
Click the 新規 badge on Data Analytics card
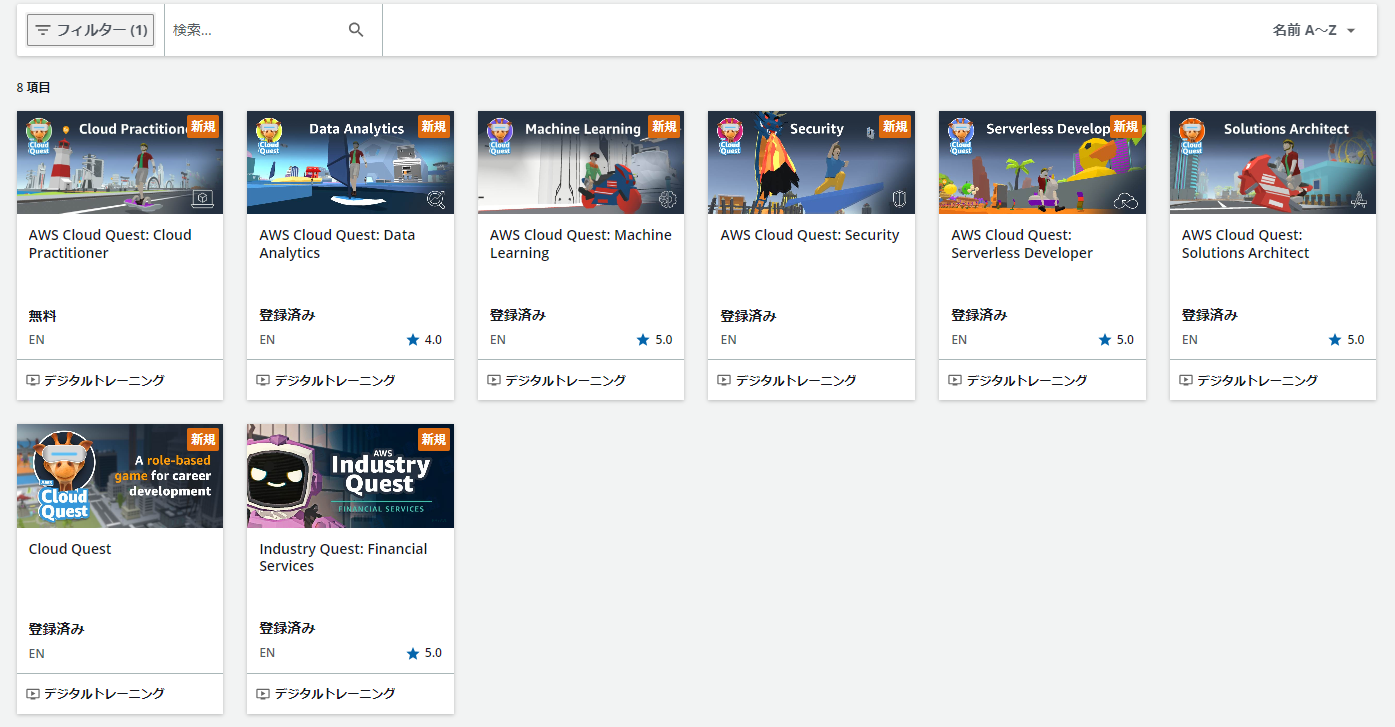click(x=434, y=126)
